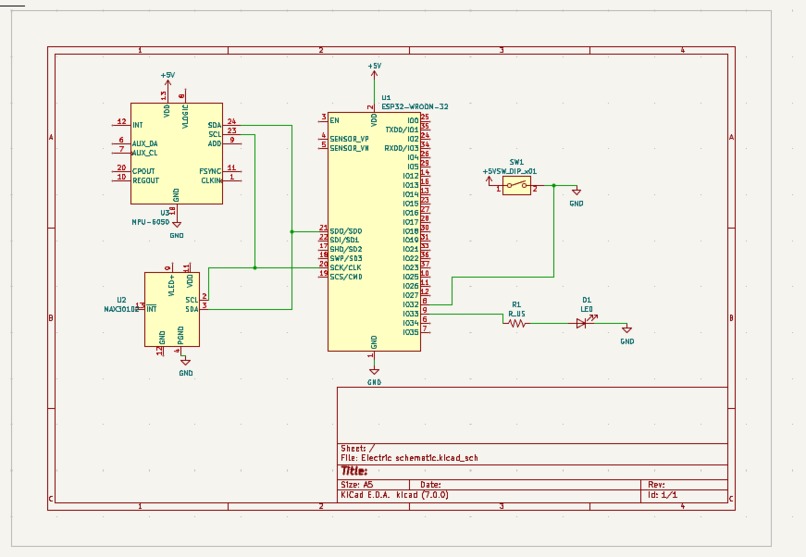Click the Title: field in title block
The width and height of the screenshot is (806, 557).
pos(354,471)
